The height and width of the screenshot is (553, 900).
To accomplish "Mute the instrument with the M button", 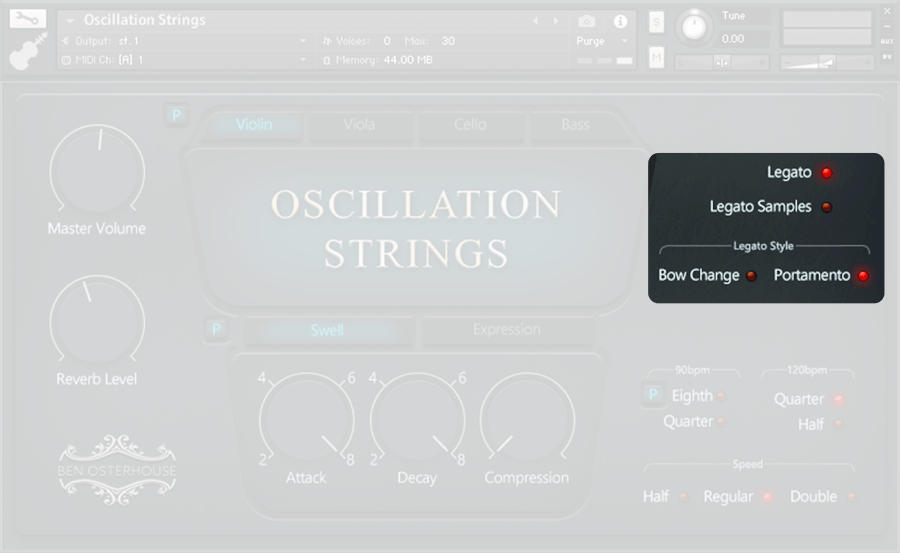I will point(657,57).
